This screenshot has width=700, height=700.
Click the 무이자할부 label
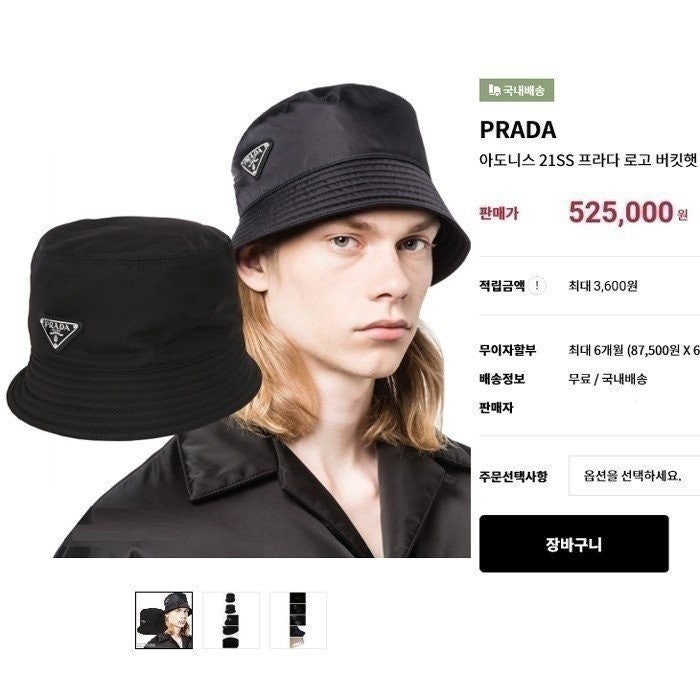(x=508, y=350)
